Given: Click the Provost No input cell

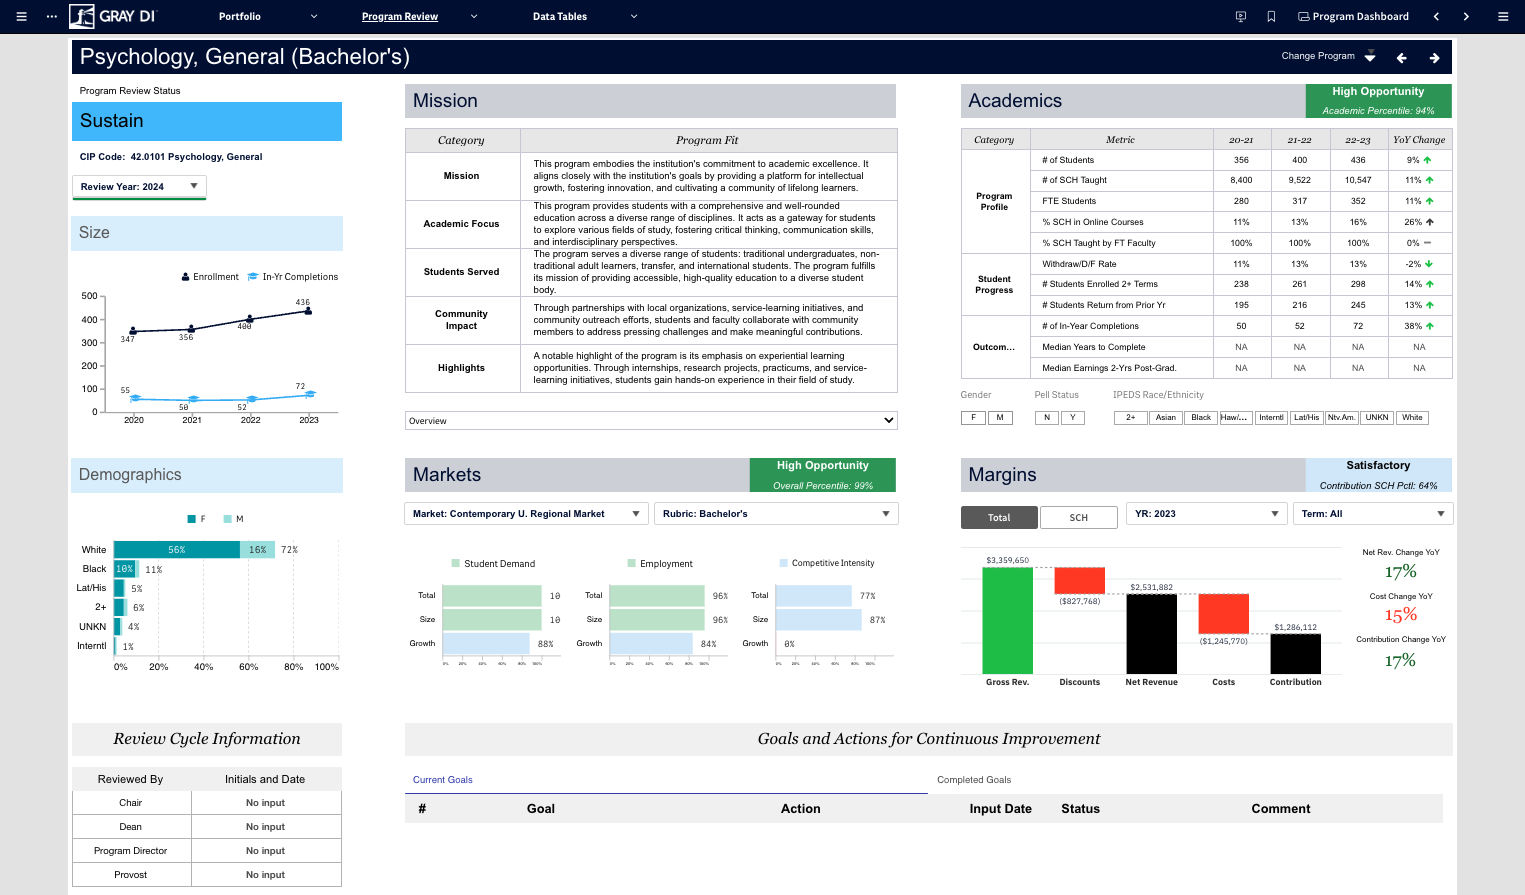Looking at the screenshot, I should (x=265, y=875).
